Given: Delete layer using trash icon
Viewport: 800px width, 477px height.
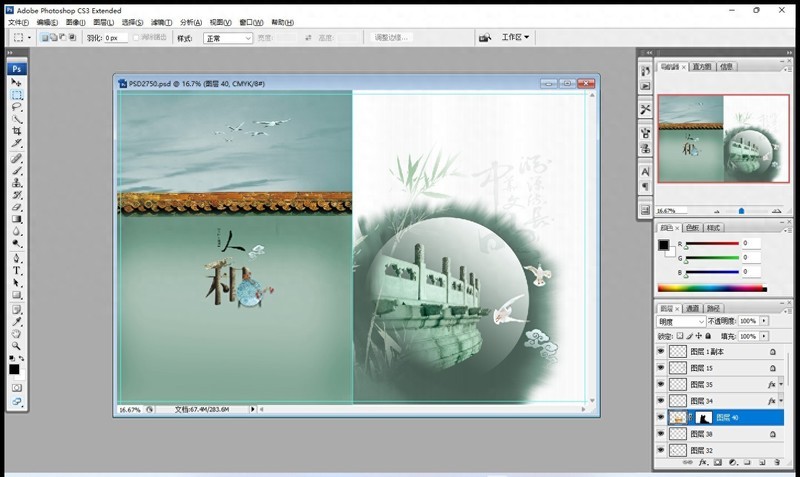Looking at the screenshot, I should click(775, 464).
